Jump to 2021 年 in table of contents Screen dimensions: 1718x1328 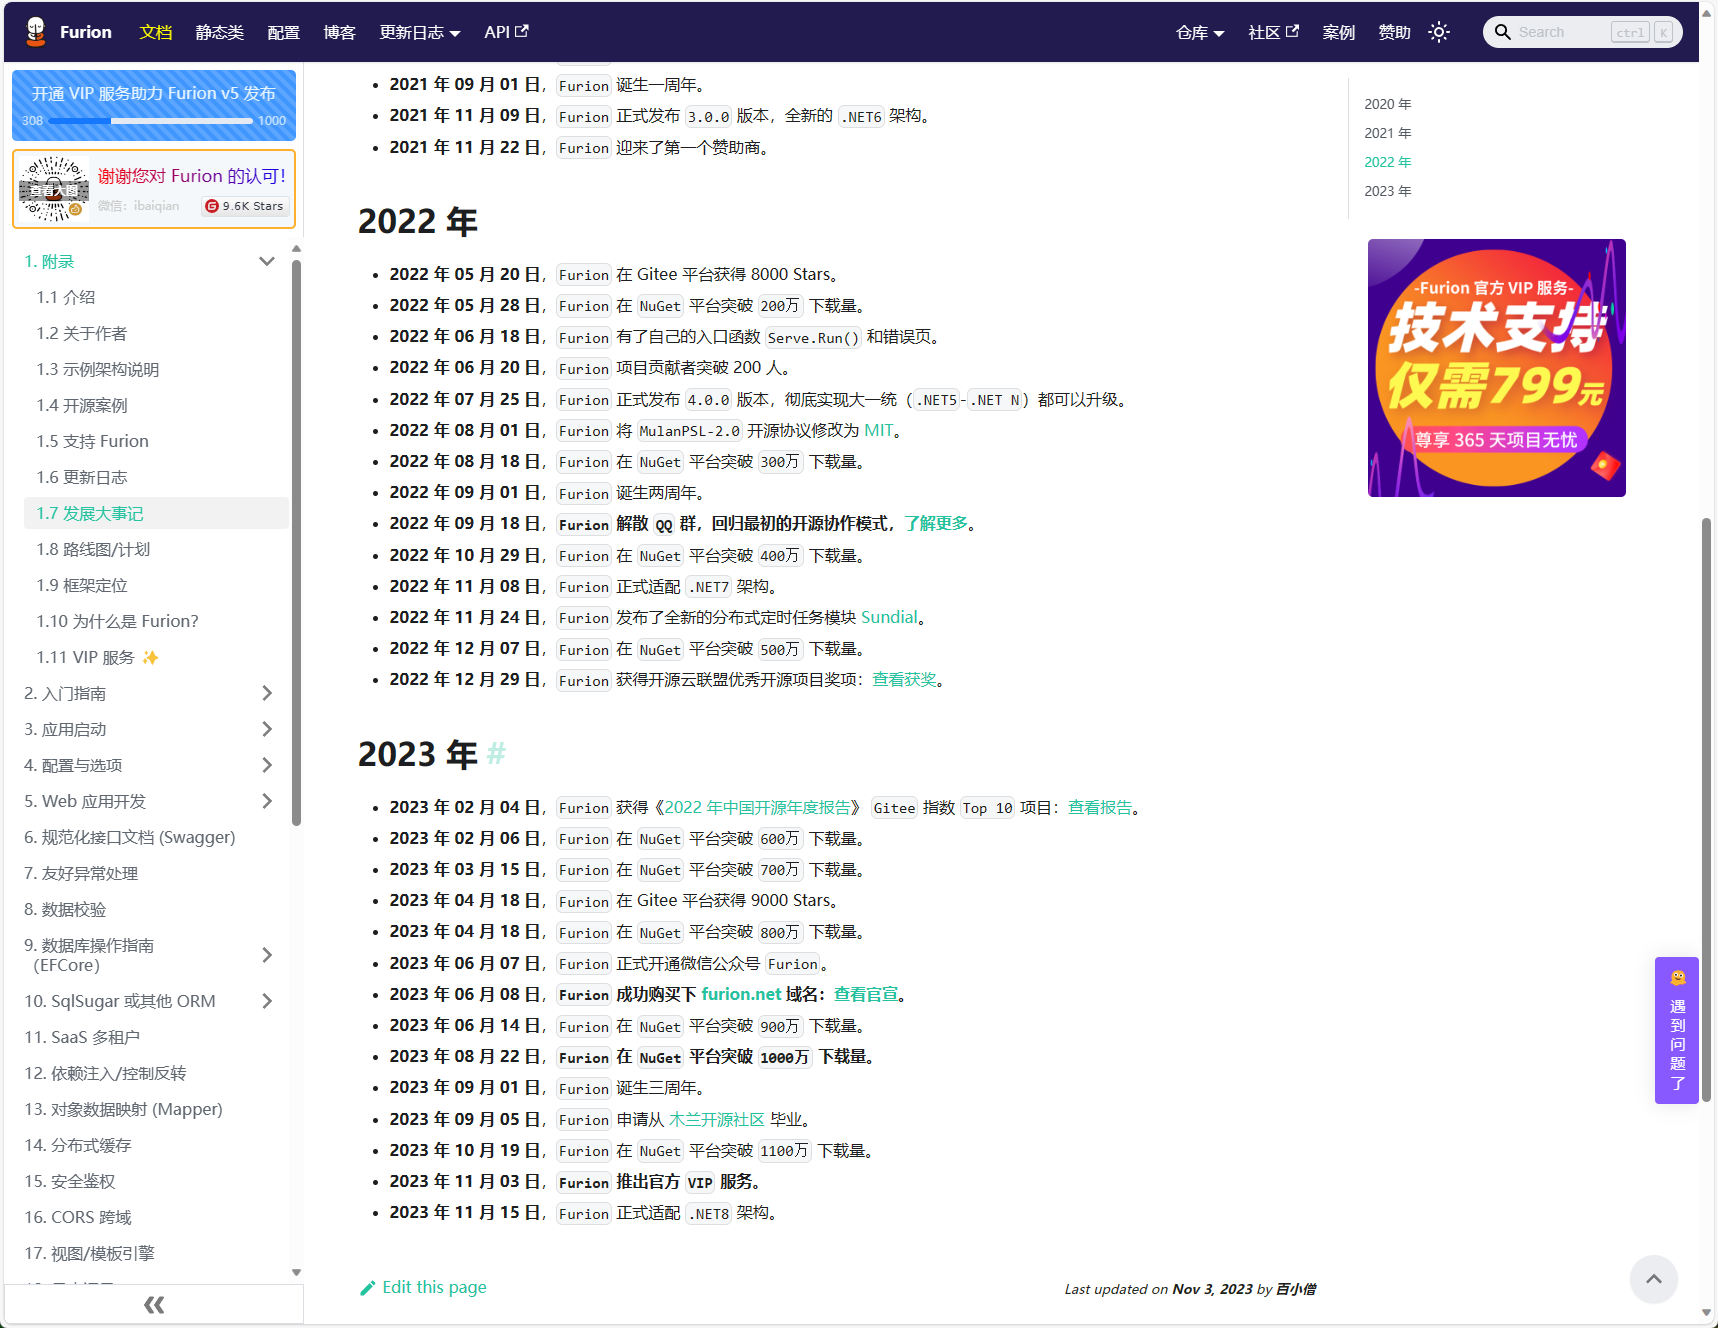1388,133
